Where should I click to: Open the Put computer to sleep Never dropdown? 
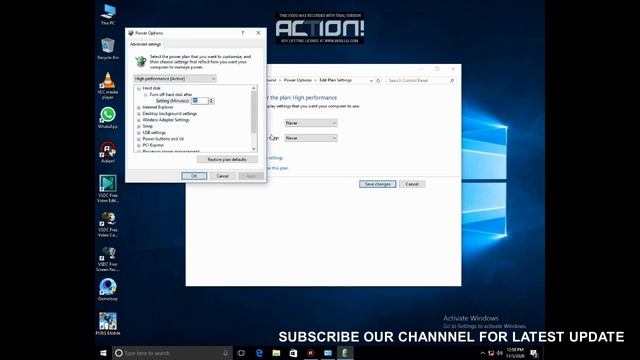[311, 138]
